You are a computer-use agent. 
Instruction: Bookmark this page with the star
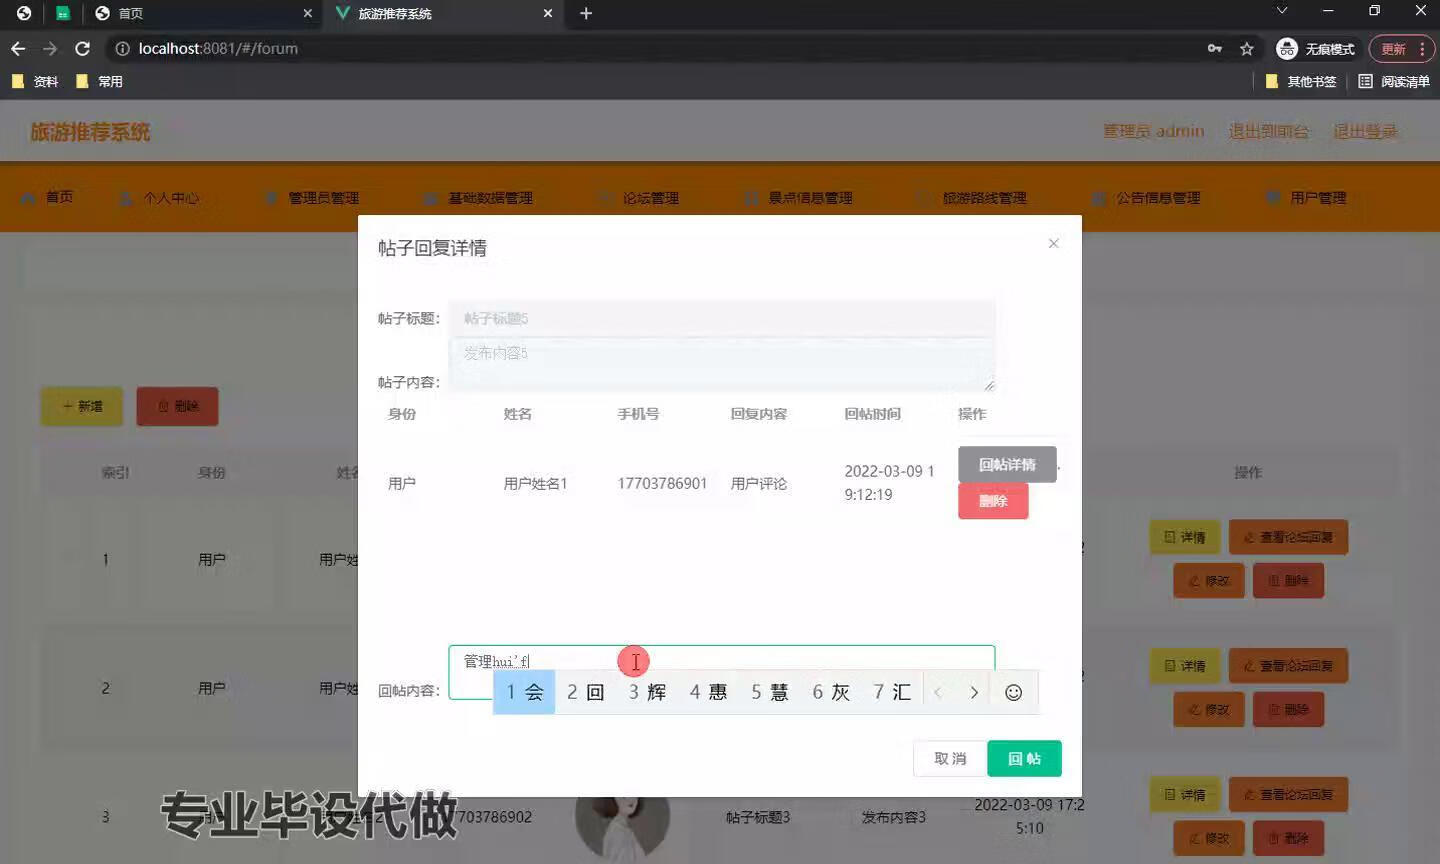tap(1246, 48)
